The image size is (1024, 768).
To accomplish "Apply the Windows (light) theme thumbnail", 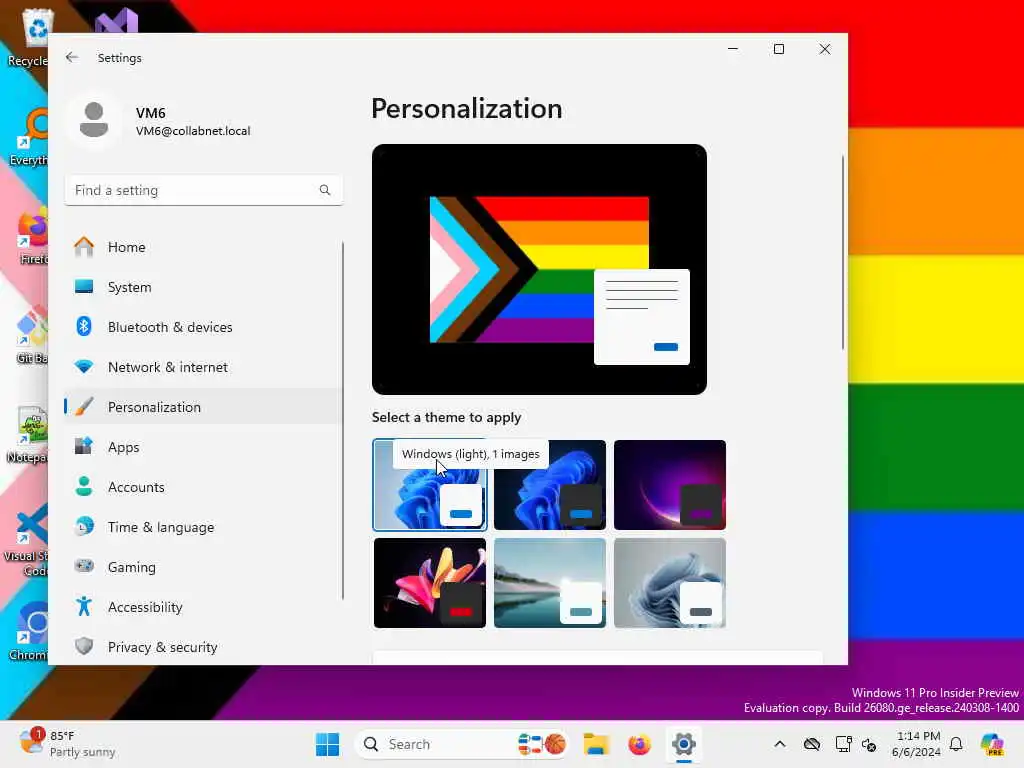I will coord(430,485).
